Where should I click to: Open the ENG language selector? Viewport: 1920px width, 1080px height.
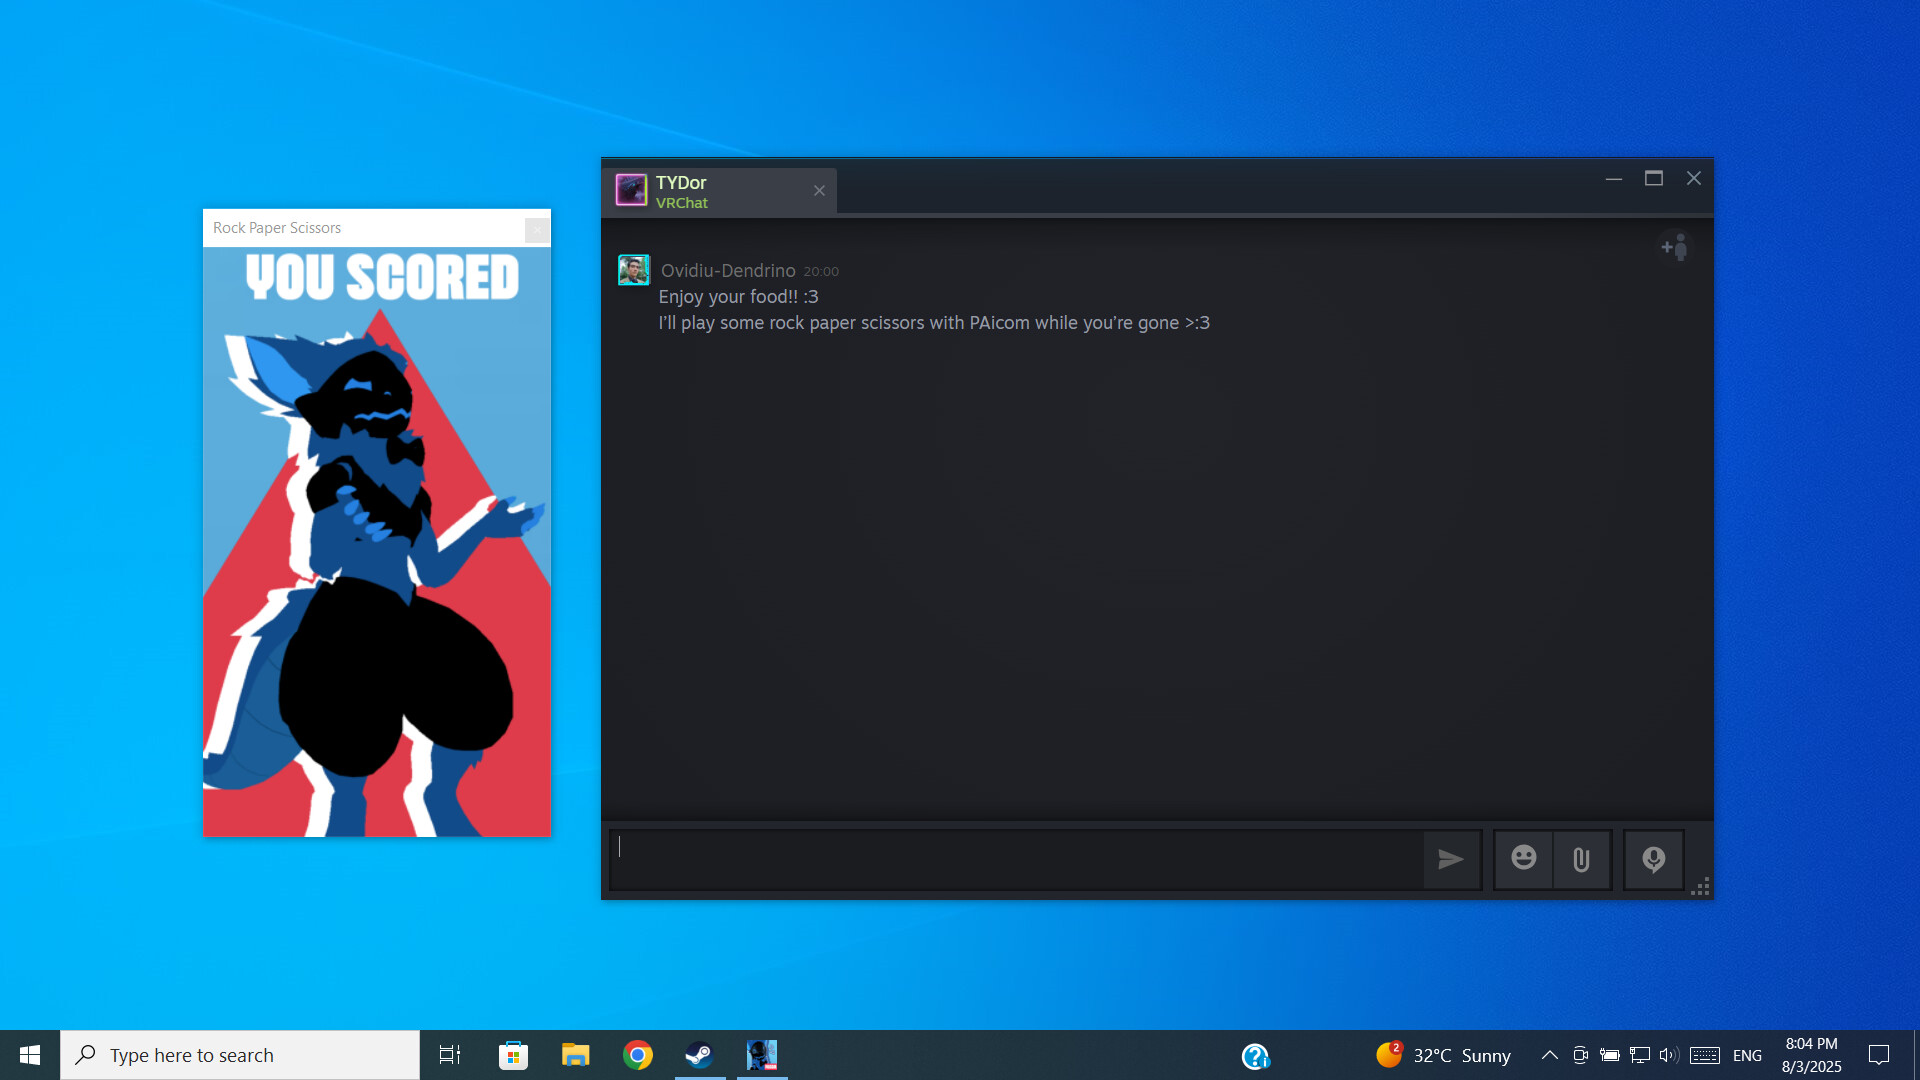[x=1747, y=1054]
